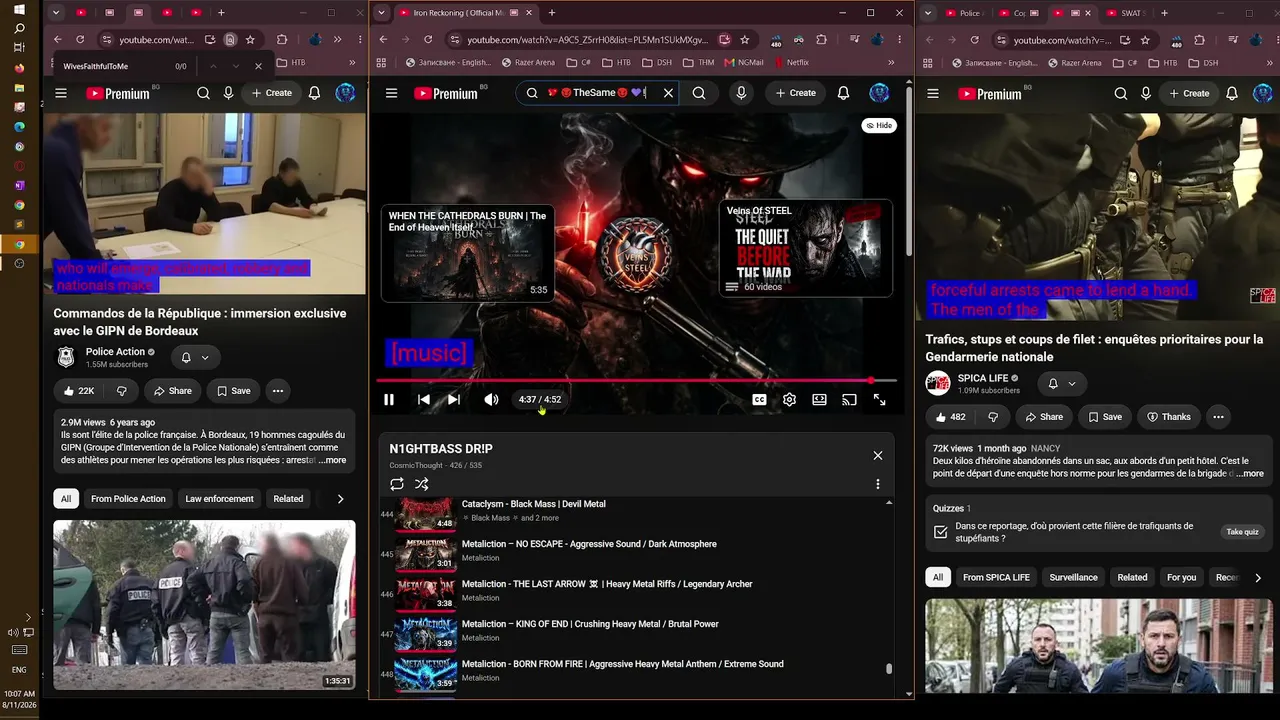
Task: Select the Iron Reckoning browser tab
Action: [464, 13]
